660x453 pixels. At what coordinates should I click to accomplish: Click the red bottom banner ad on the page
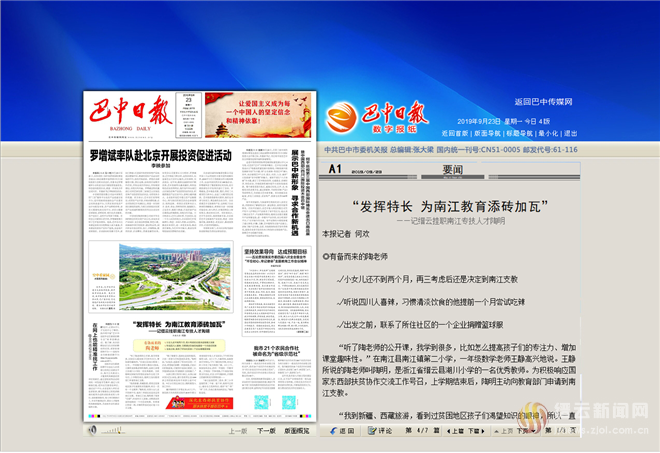[199, 402]
